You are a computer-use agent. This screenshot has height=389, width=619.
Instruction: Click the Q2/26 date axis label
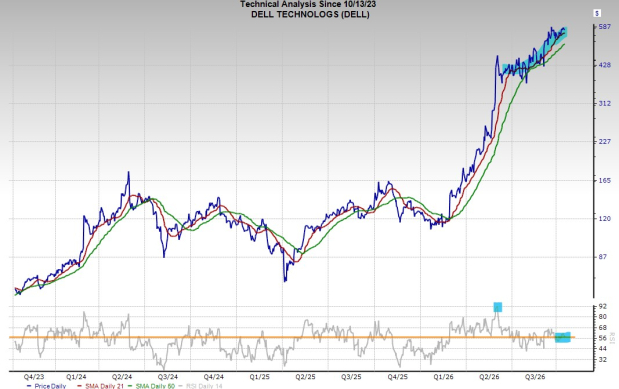pos(489,377)
